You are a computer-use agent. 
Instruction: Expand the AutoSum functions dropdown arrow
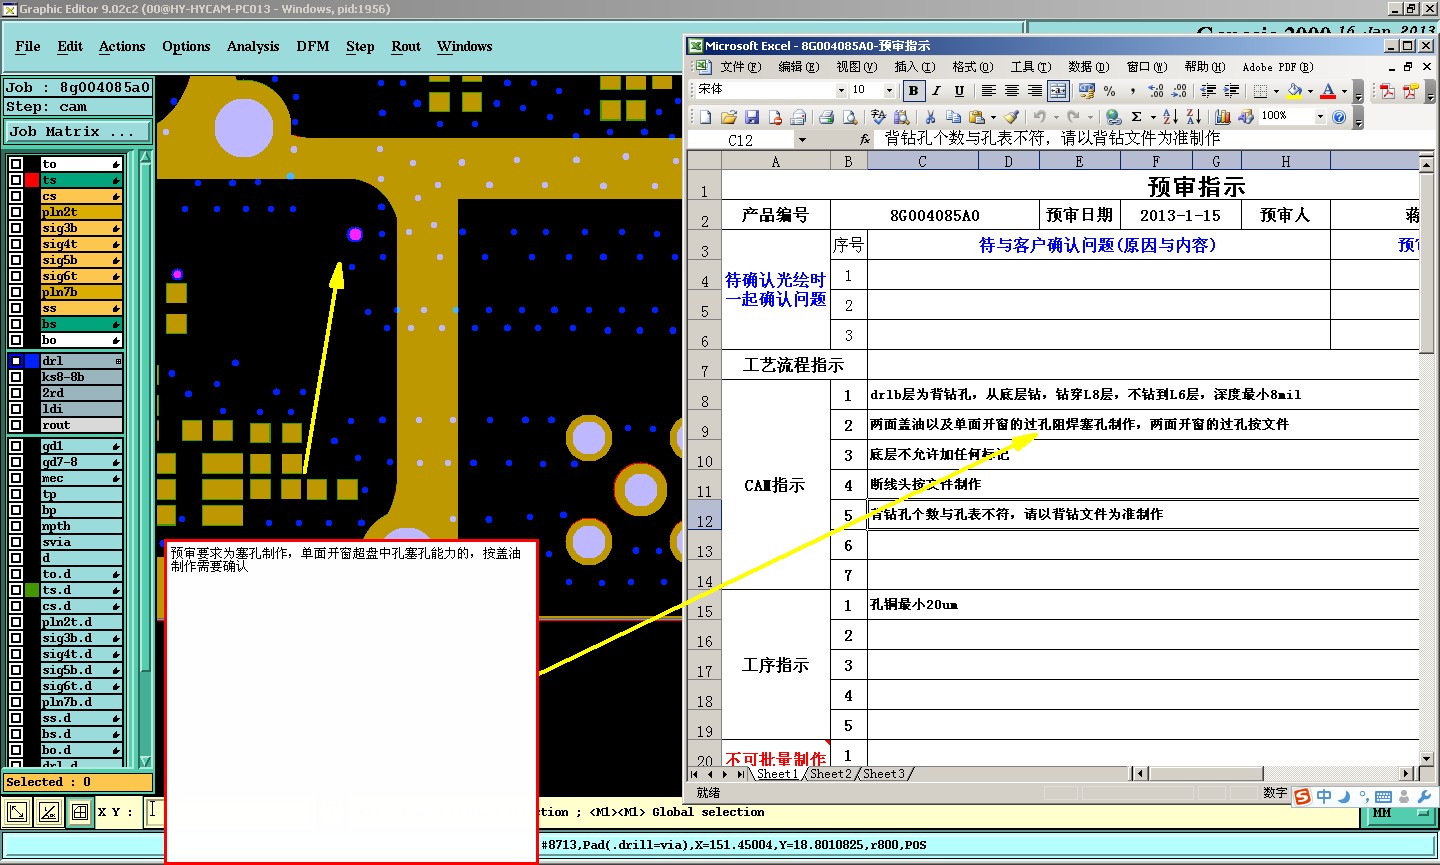pyautogui.click(x=1153, y=117)
